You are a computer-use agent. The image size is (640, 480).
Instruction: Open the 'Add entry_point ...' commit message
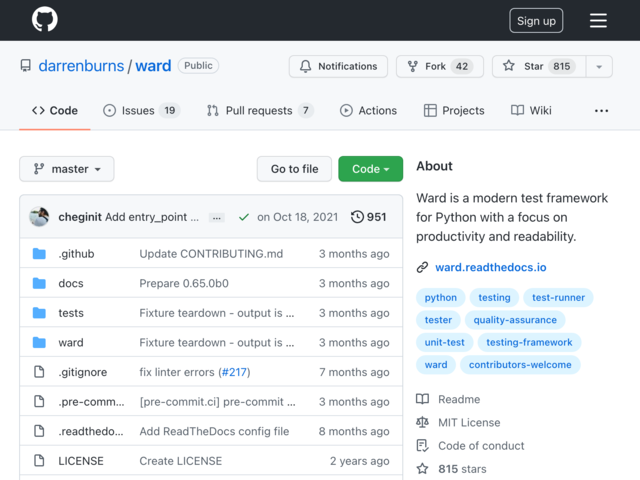152,217
